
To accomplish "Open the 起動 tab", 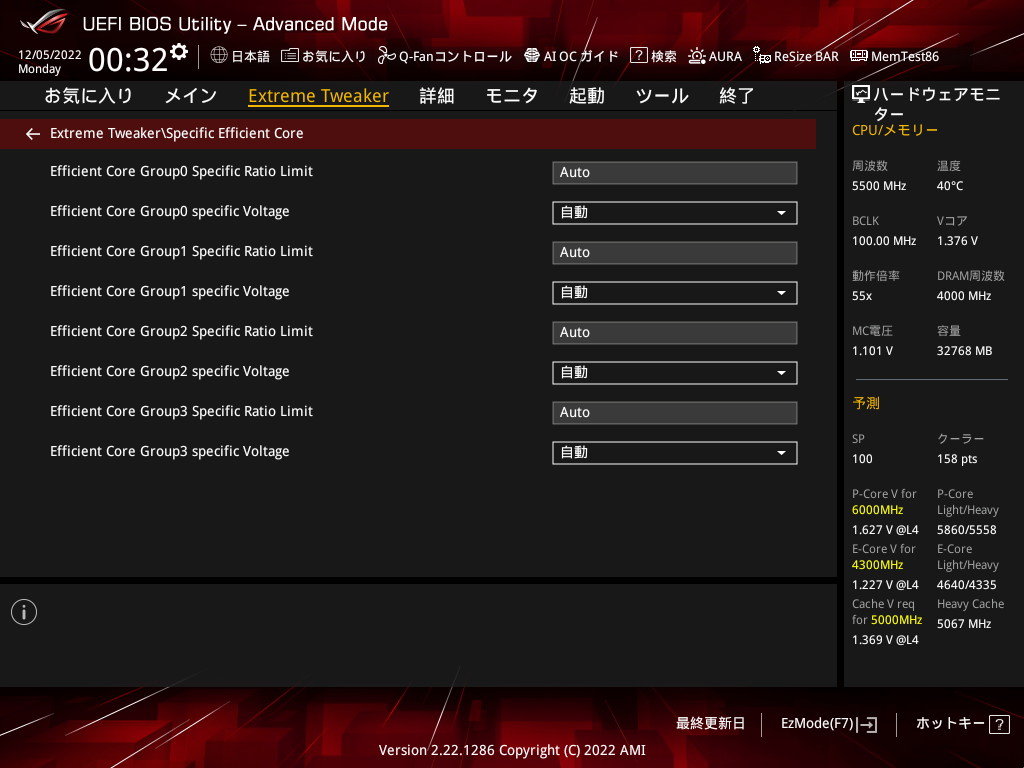I will click(x=586, y=96).
